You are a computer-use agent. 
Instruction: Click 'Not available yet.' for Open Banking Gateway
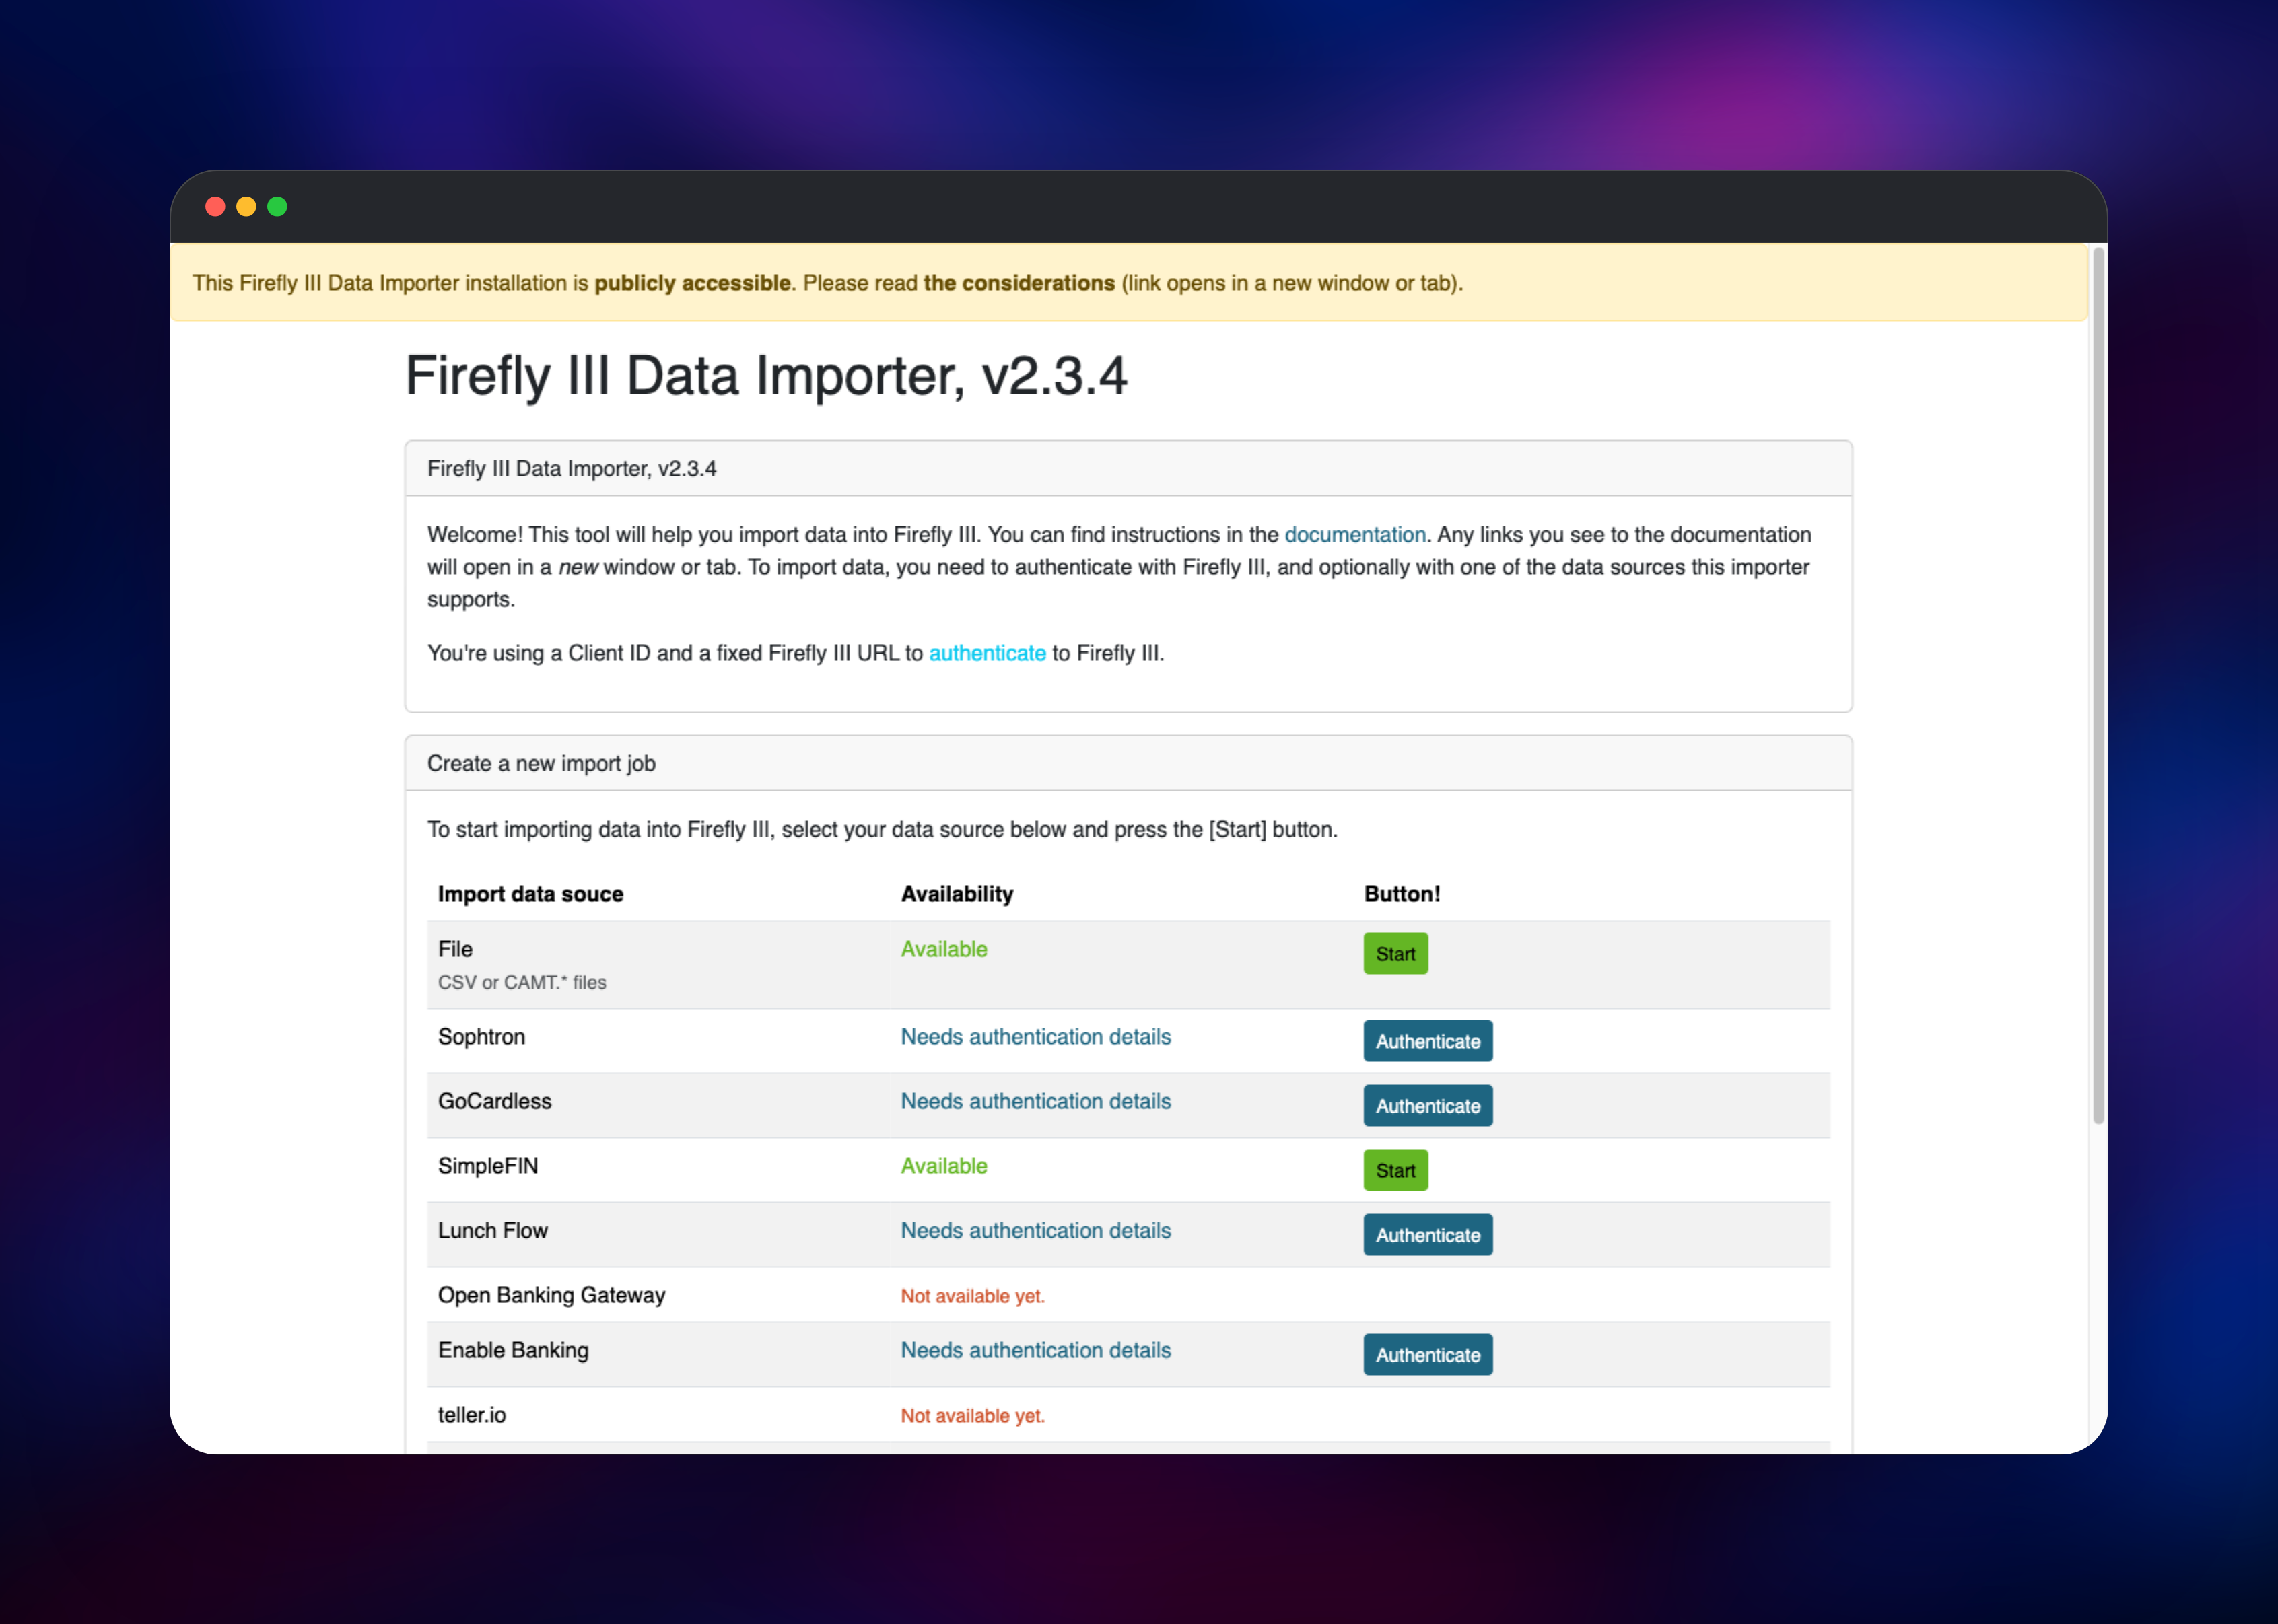click(x=973, y=1296)
